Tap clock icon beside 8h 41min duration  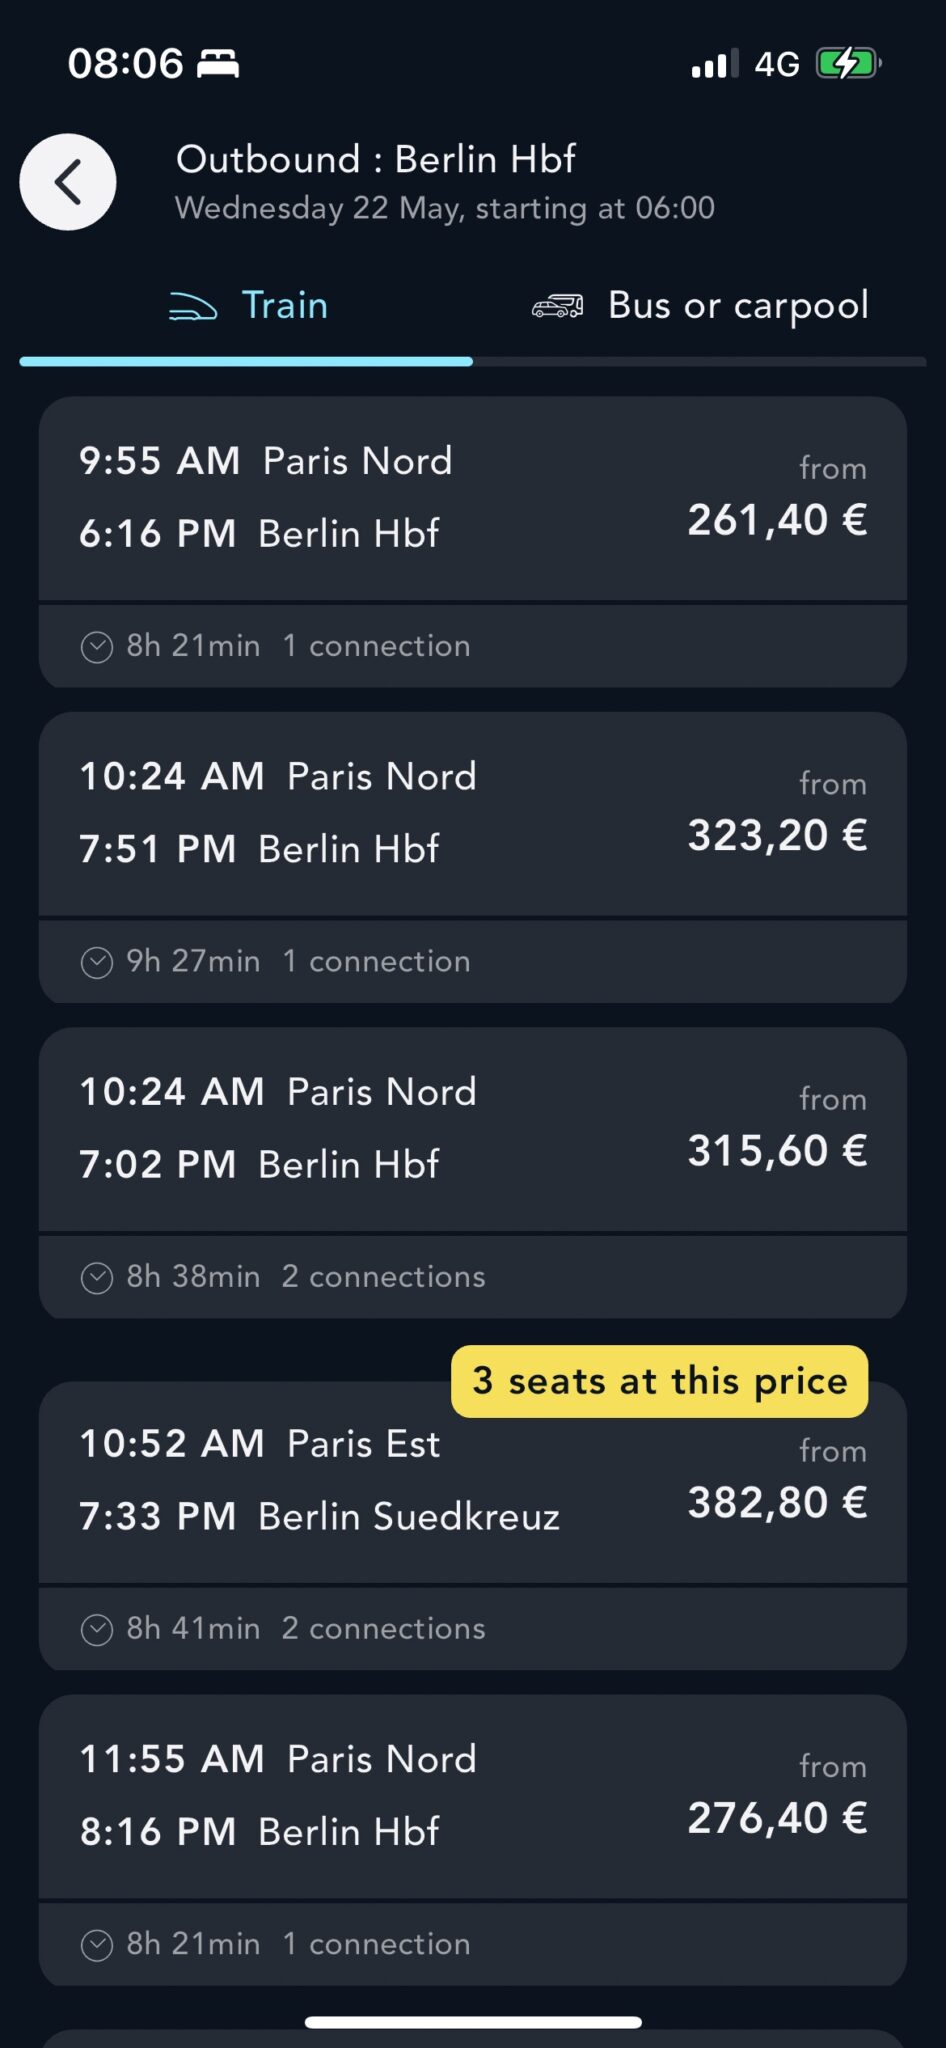click(96, 1629)
